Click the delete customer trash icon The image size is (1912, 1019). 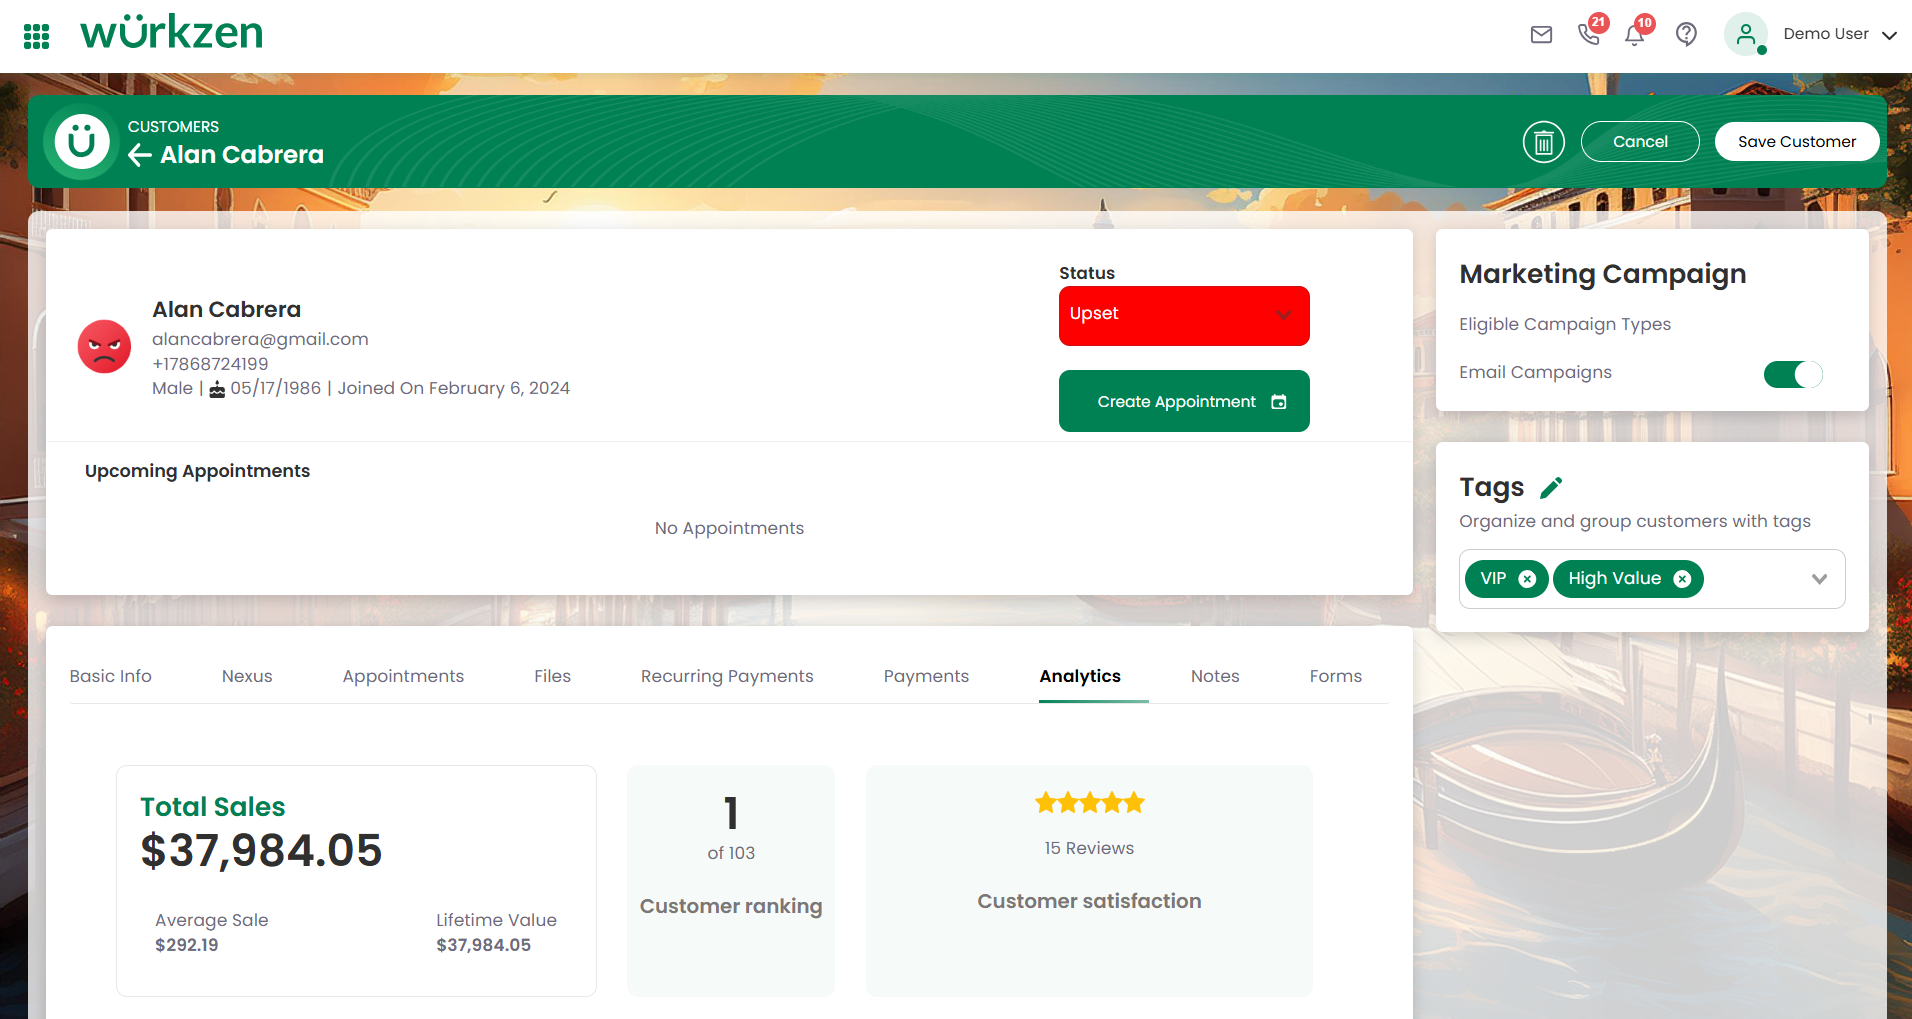coord(1543,142)
